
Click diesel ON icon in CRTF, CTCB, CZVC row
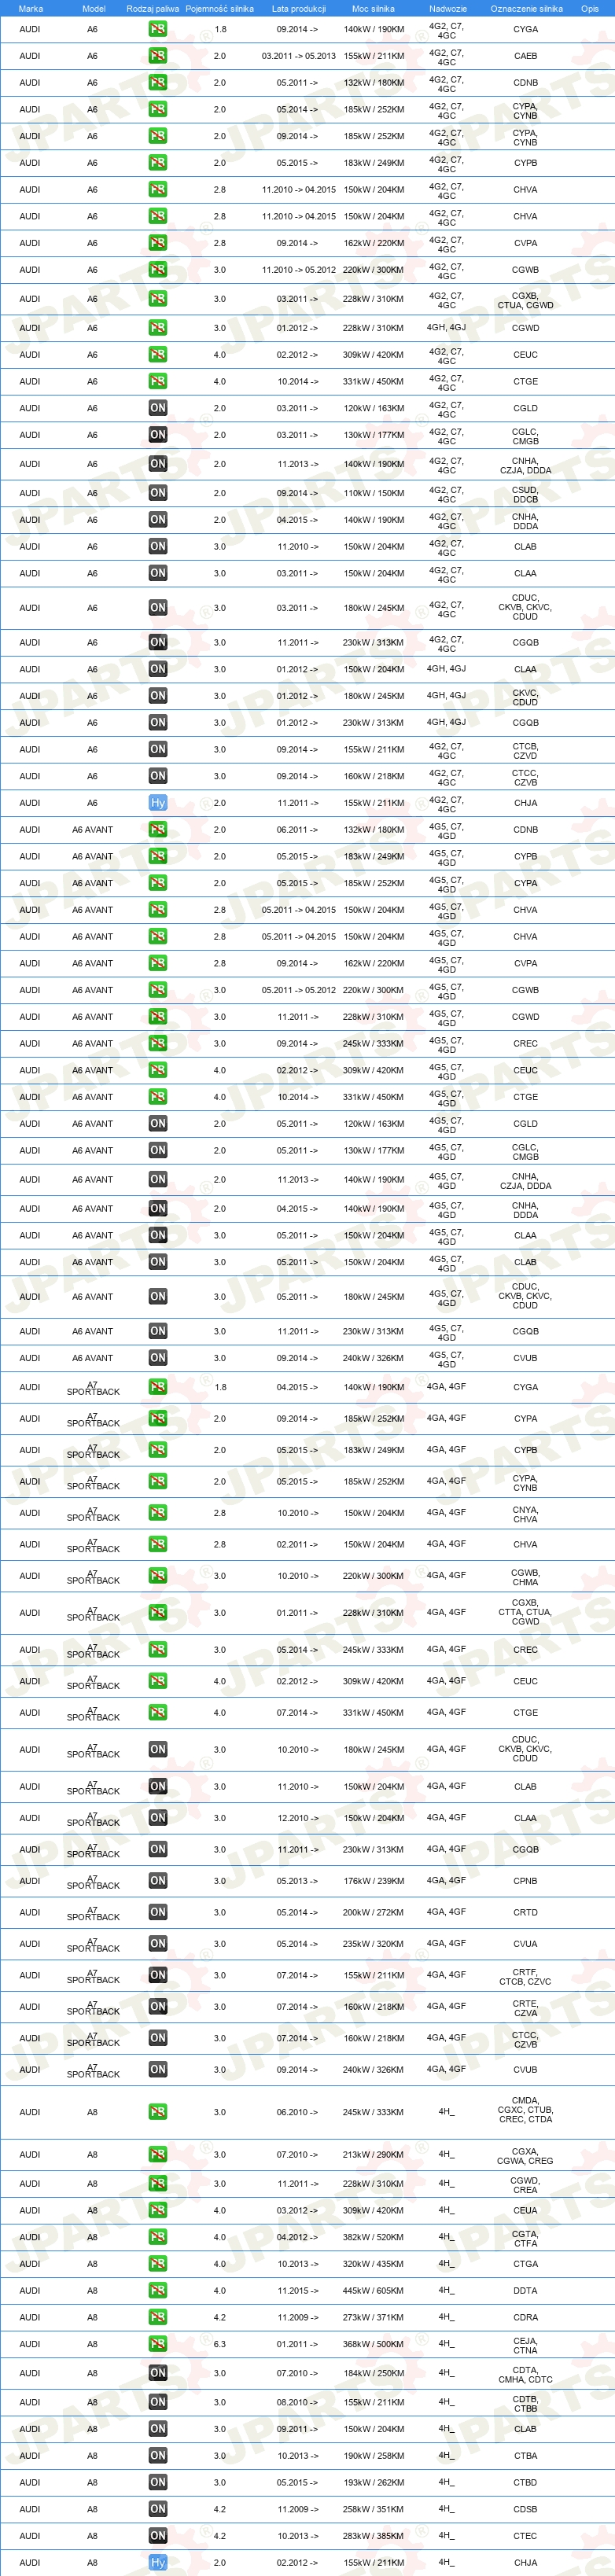click(158, 1975)
